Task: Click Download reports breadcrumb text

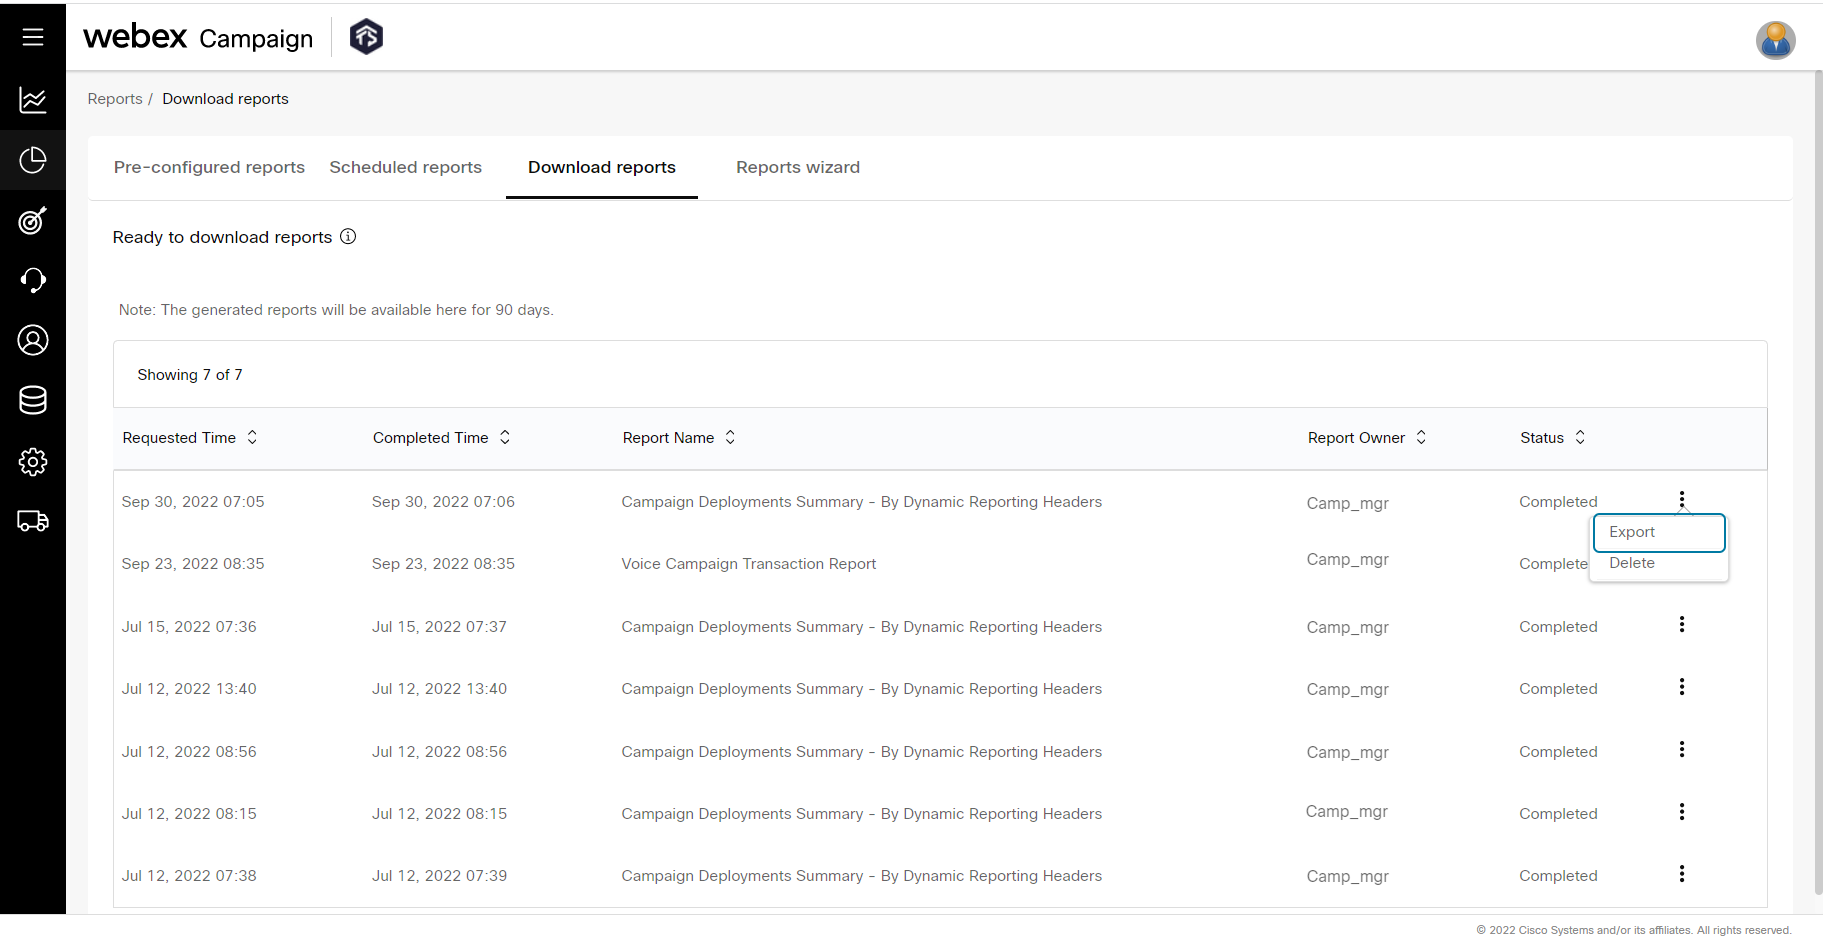Action: pos(225,99)
